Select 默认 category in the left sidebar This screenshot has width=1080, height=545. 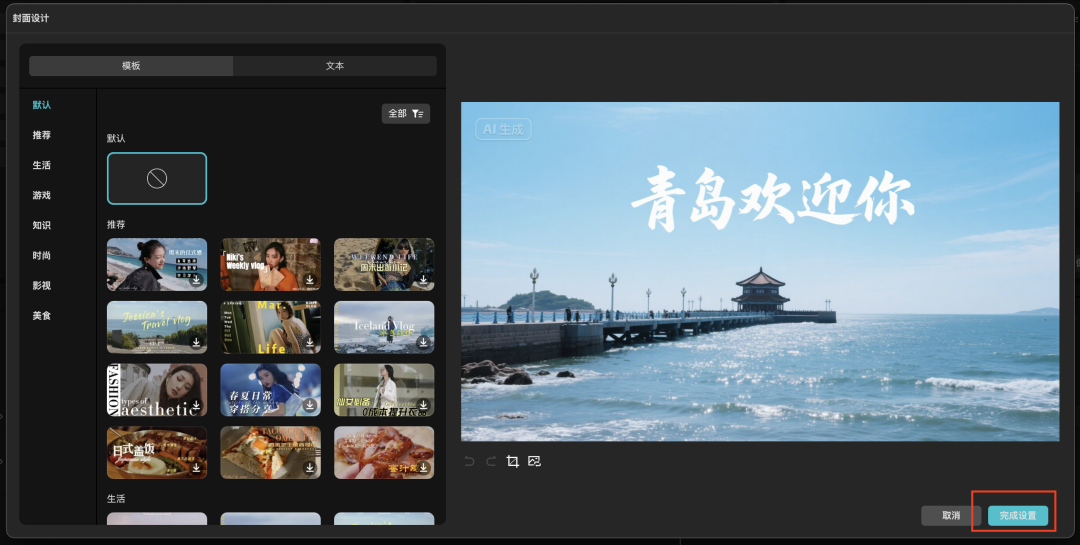[41, 105]
